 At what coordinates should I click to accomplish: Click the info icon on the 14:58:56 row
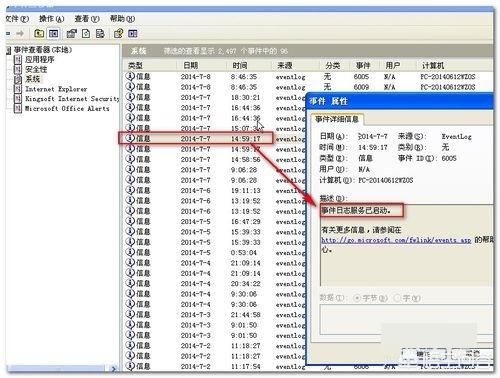click(x=130, y=159)
